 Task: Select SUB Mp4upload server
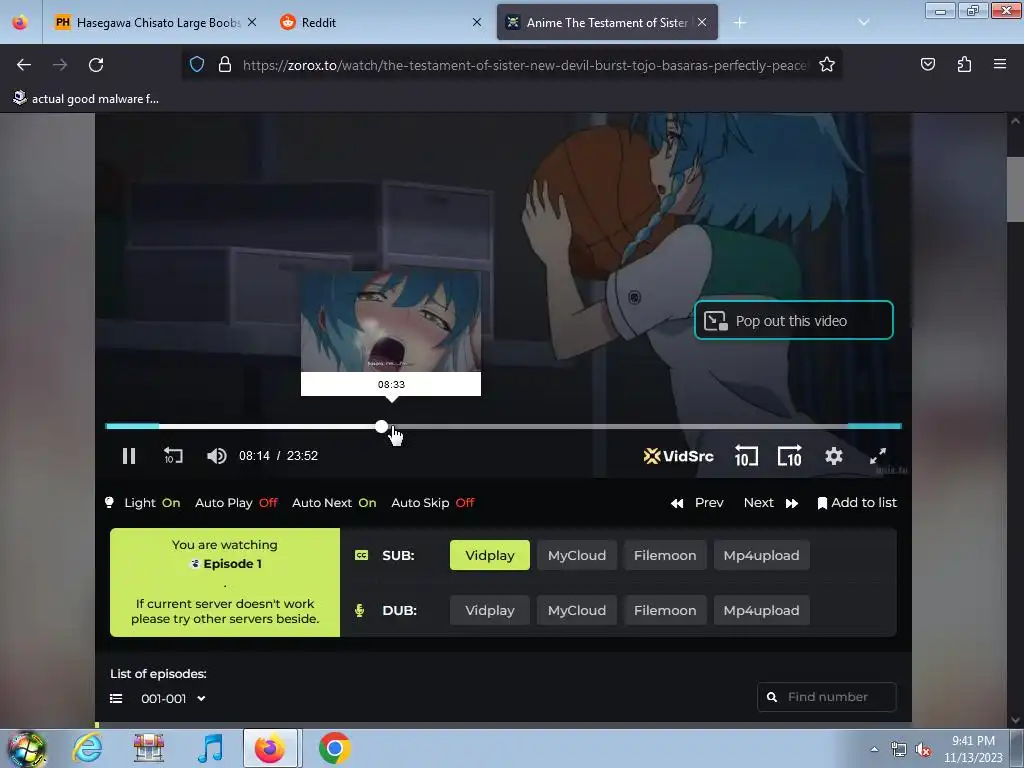761,555
